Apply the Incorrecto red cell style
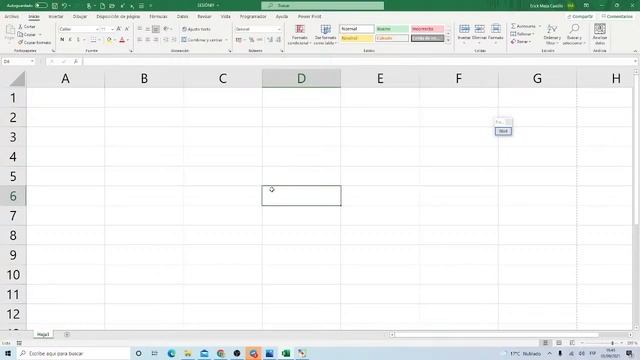Image resolution: width=640 pixels, height=360 pixels. pyautogui.click(x=427, y=29)
